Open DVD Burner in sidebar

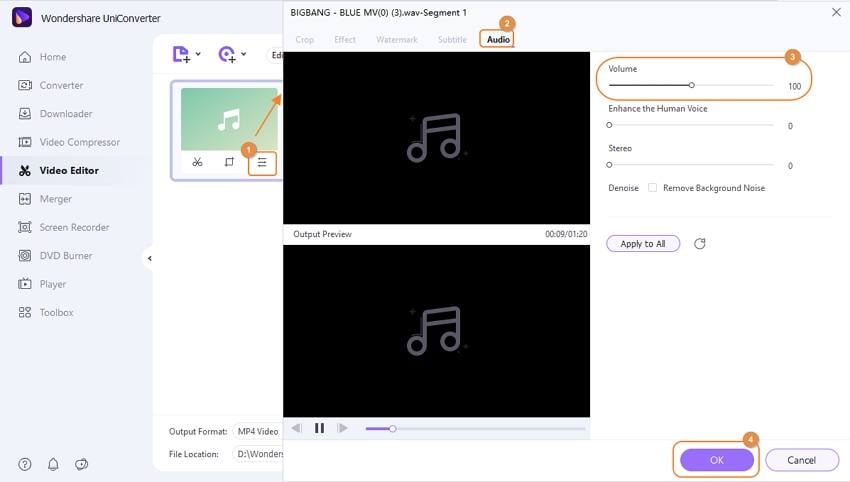click(x=55, y=255)
